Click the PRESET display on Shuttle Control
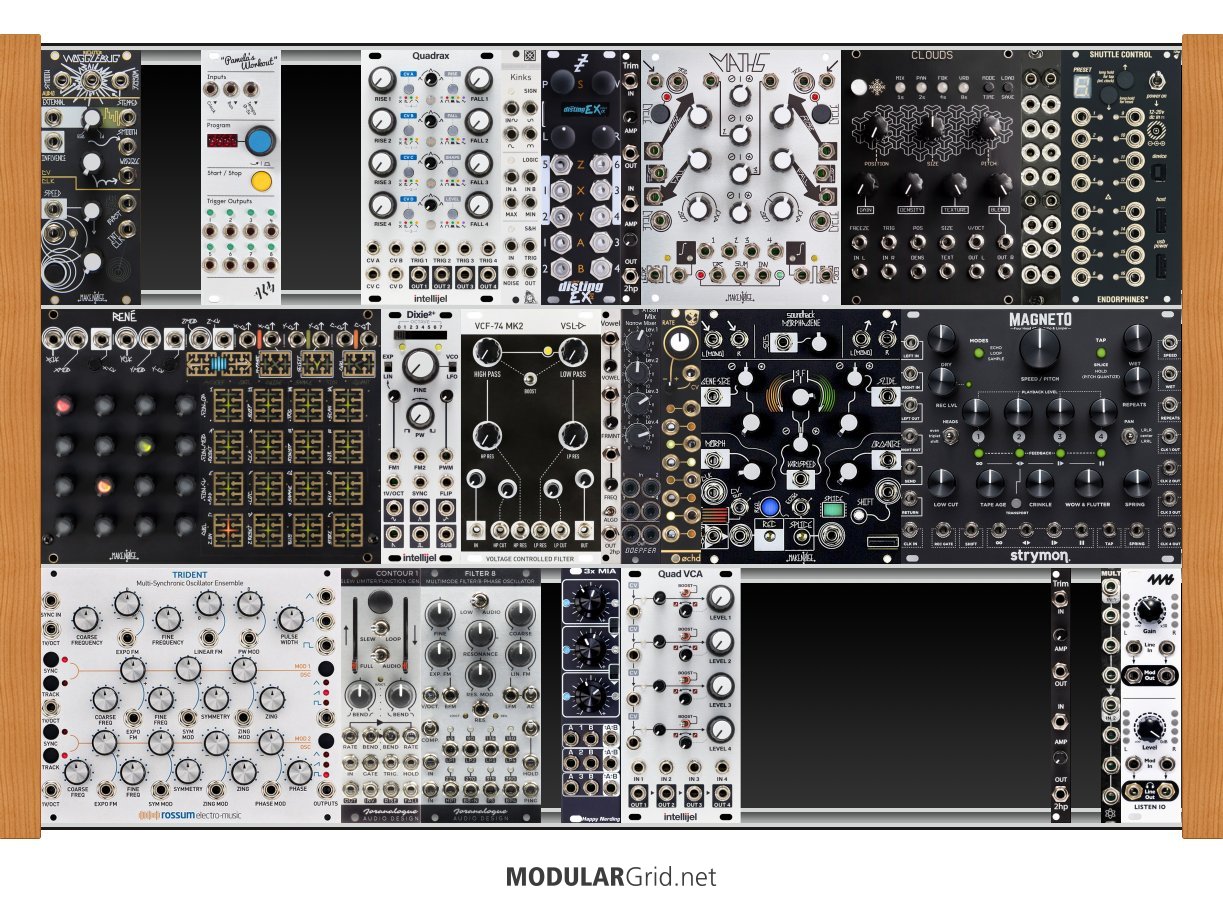This screenshot has height=898, width=1223. [1082, 88]
